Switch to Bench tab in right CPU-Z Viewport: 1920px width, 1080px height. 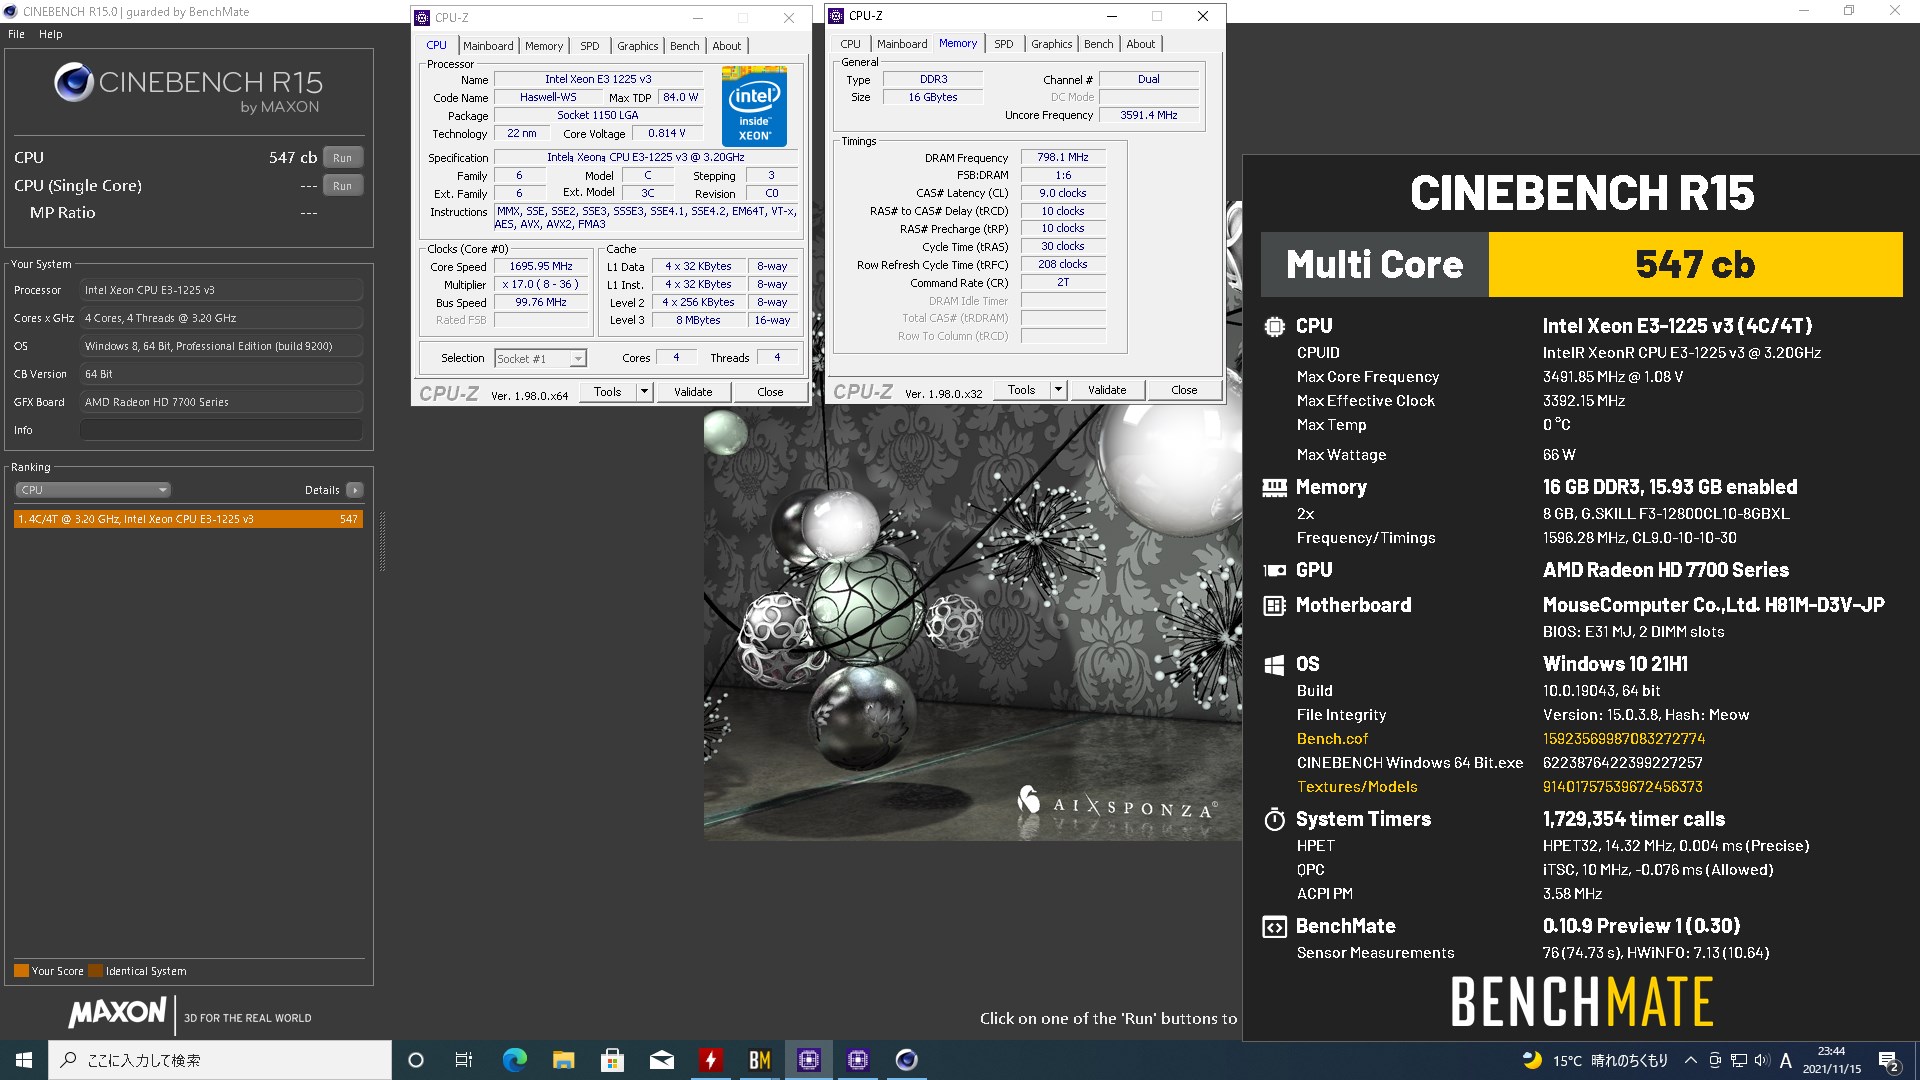click(x=1098, y=44)
